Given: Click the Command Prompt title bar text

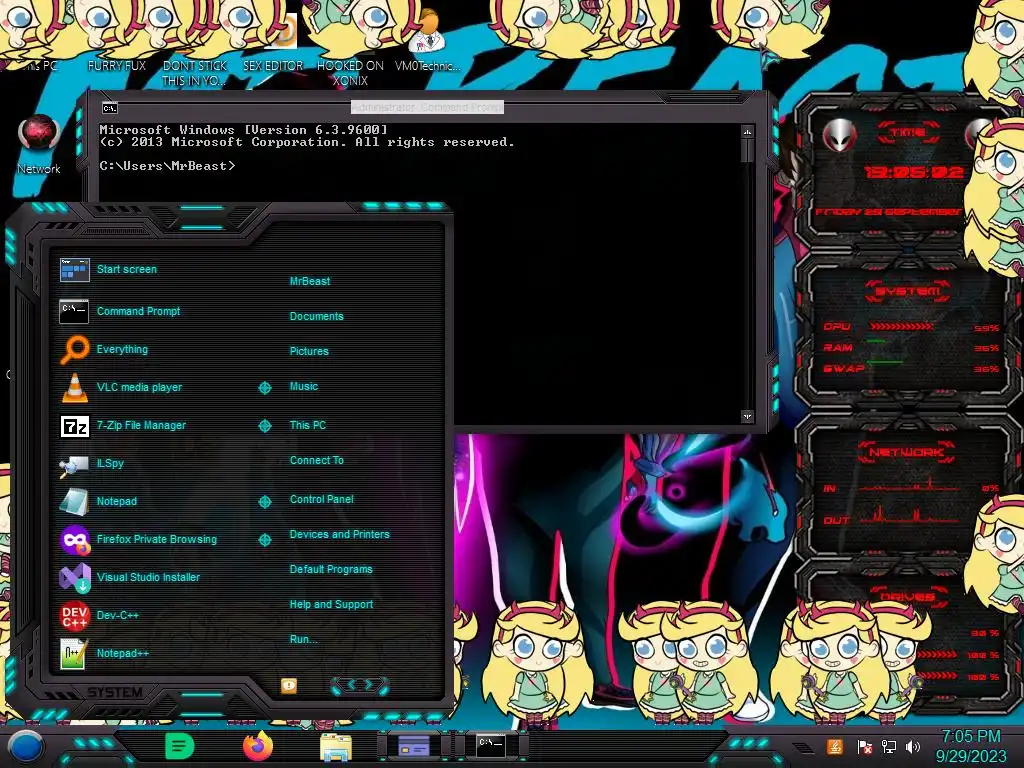Looking at the screenshot, I should pyautogui.click(x=427, y=107).
